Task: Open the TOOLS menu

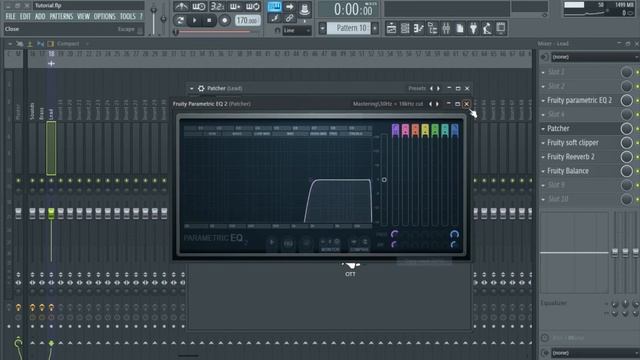Action: [x=128, y=16]
